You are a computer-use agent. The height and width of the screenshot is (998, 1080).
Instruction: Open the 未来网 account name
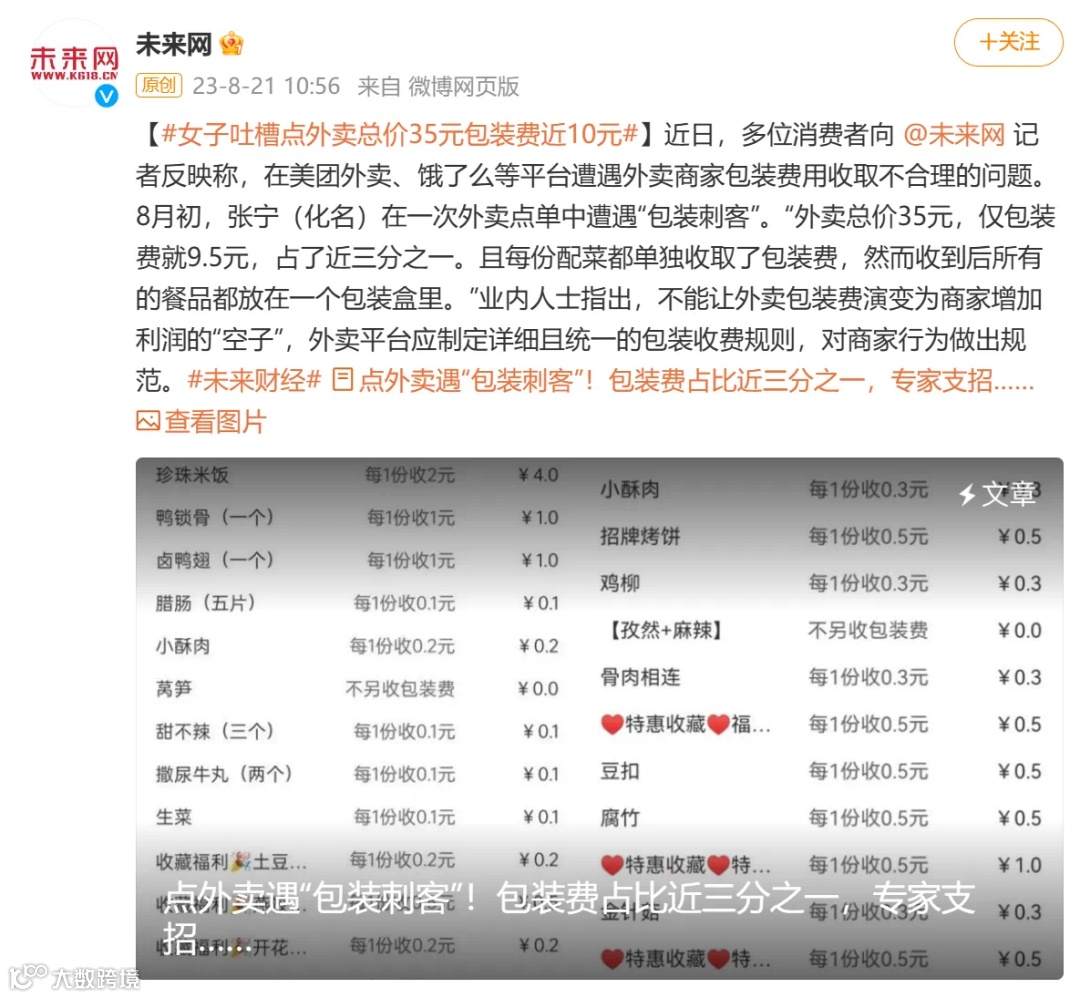174,45
